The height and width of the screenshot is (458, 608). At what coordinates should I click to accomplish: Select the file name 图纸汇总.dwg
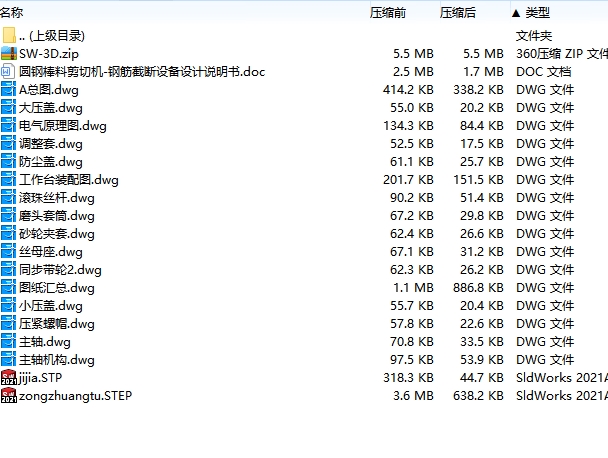coord(57,288)
